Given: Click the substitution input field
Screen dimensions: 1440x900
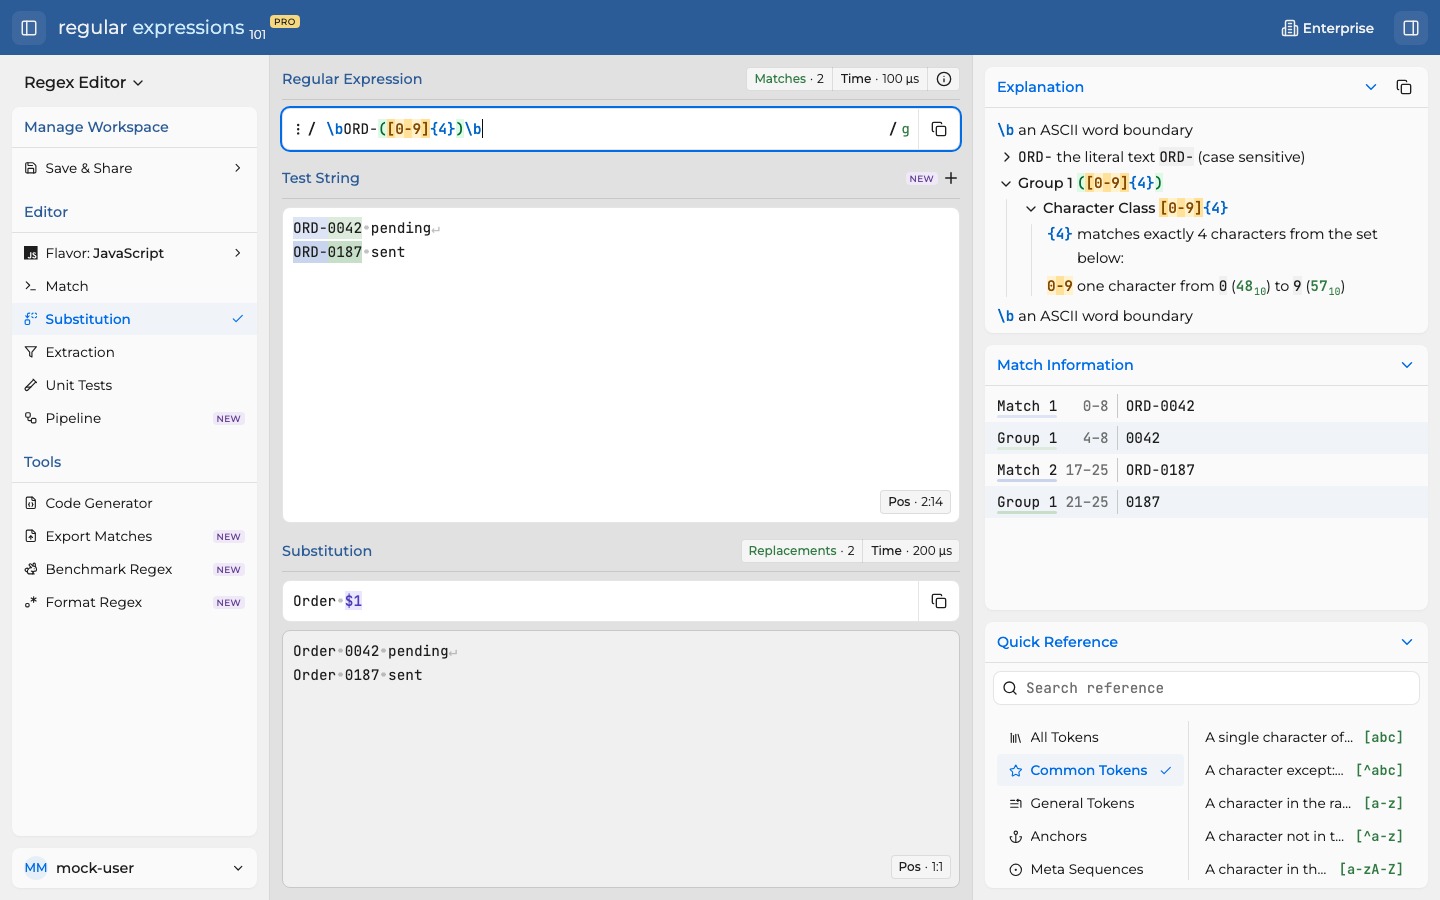Looking at the screenshot, I should pos(601,601).
